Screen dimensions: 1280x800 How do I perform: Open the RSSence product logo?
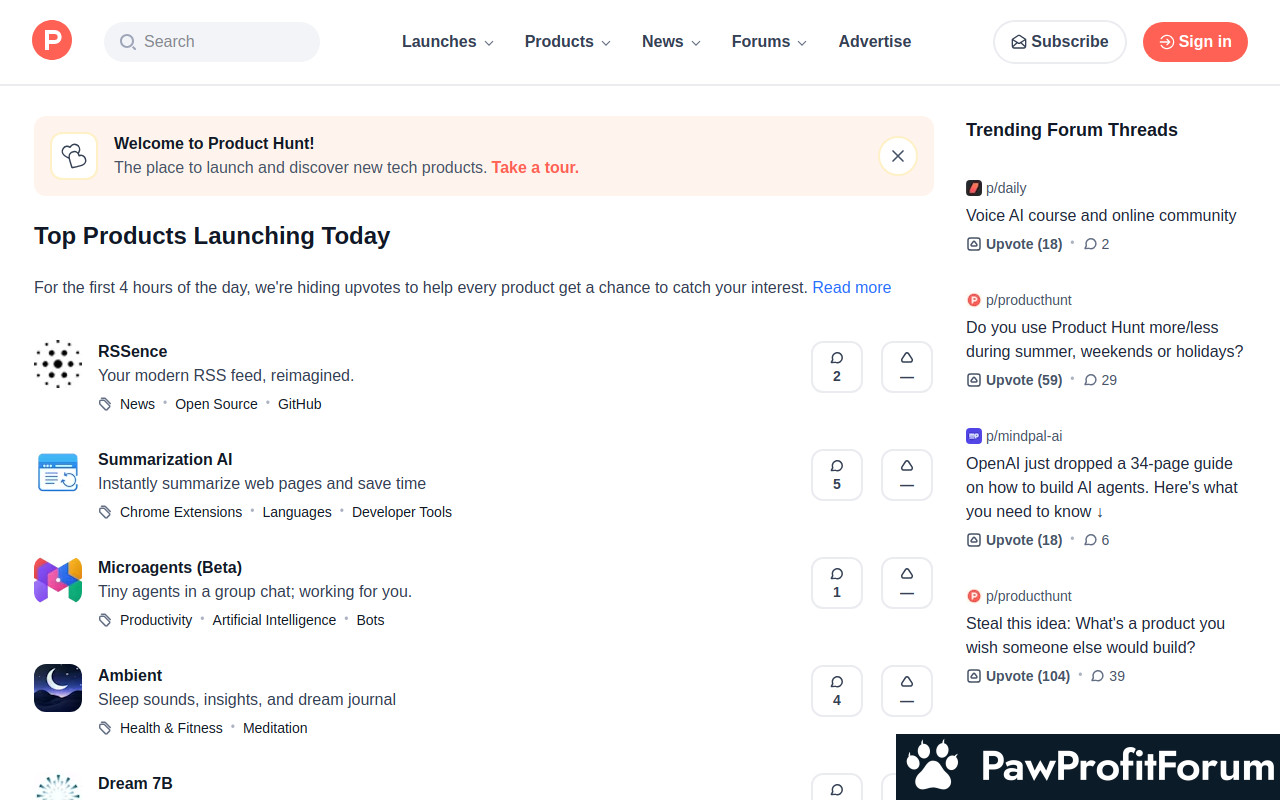(x=58, y=364)
